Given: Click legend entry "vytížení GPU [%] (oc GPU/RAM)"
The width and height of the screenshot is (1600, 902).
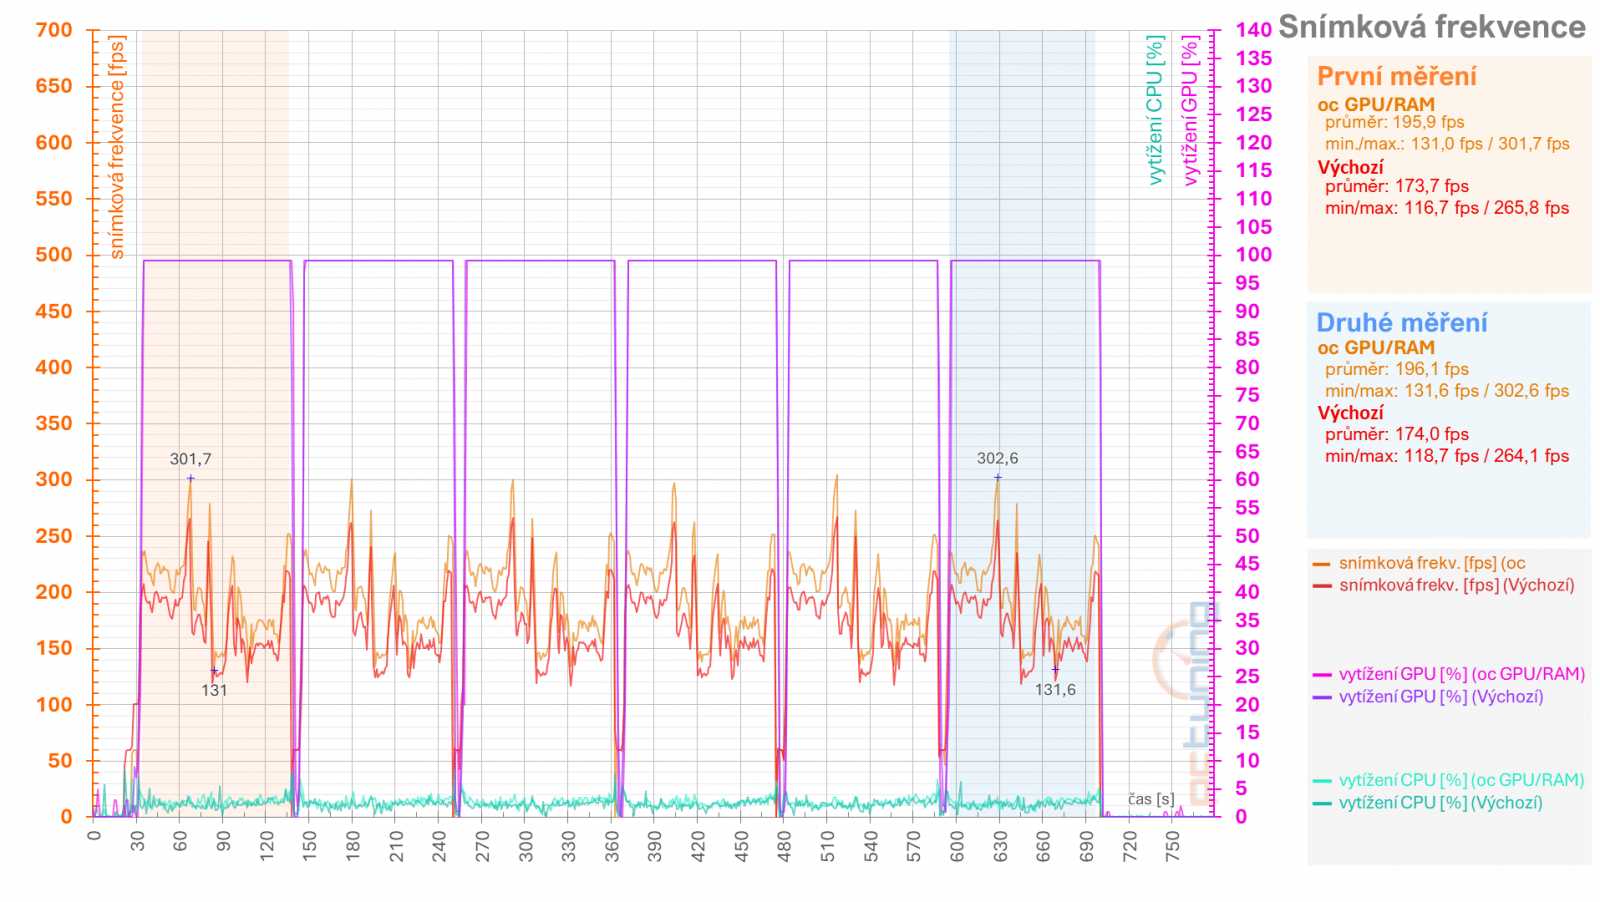Looking at the screenshot, I should 1461,675.
